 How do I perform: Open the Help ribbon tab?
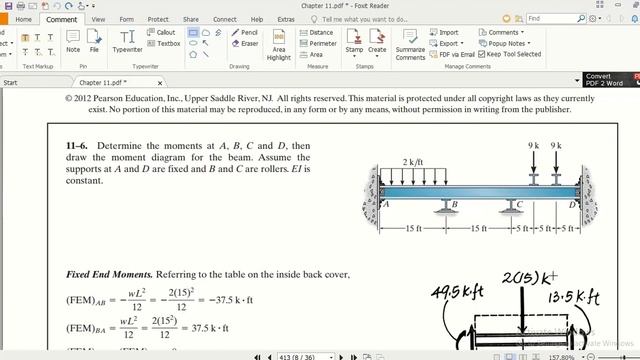click(x=257, y=19)
